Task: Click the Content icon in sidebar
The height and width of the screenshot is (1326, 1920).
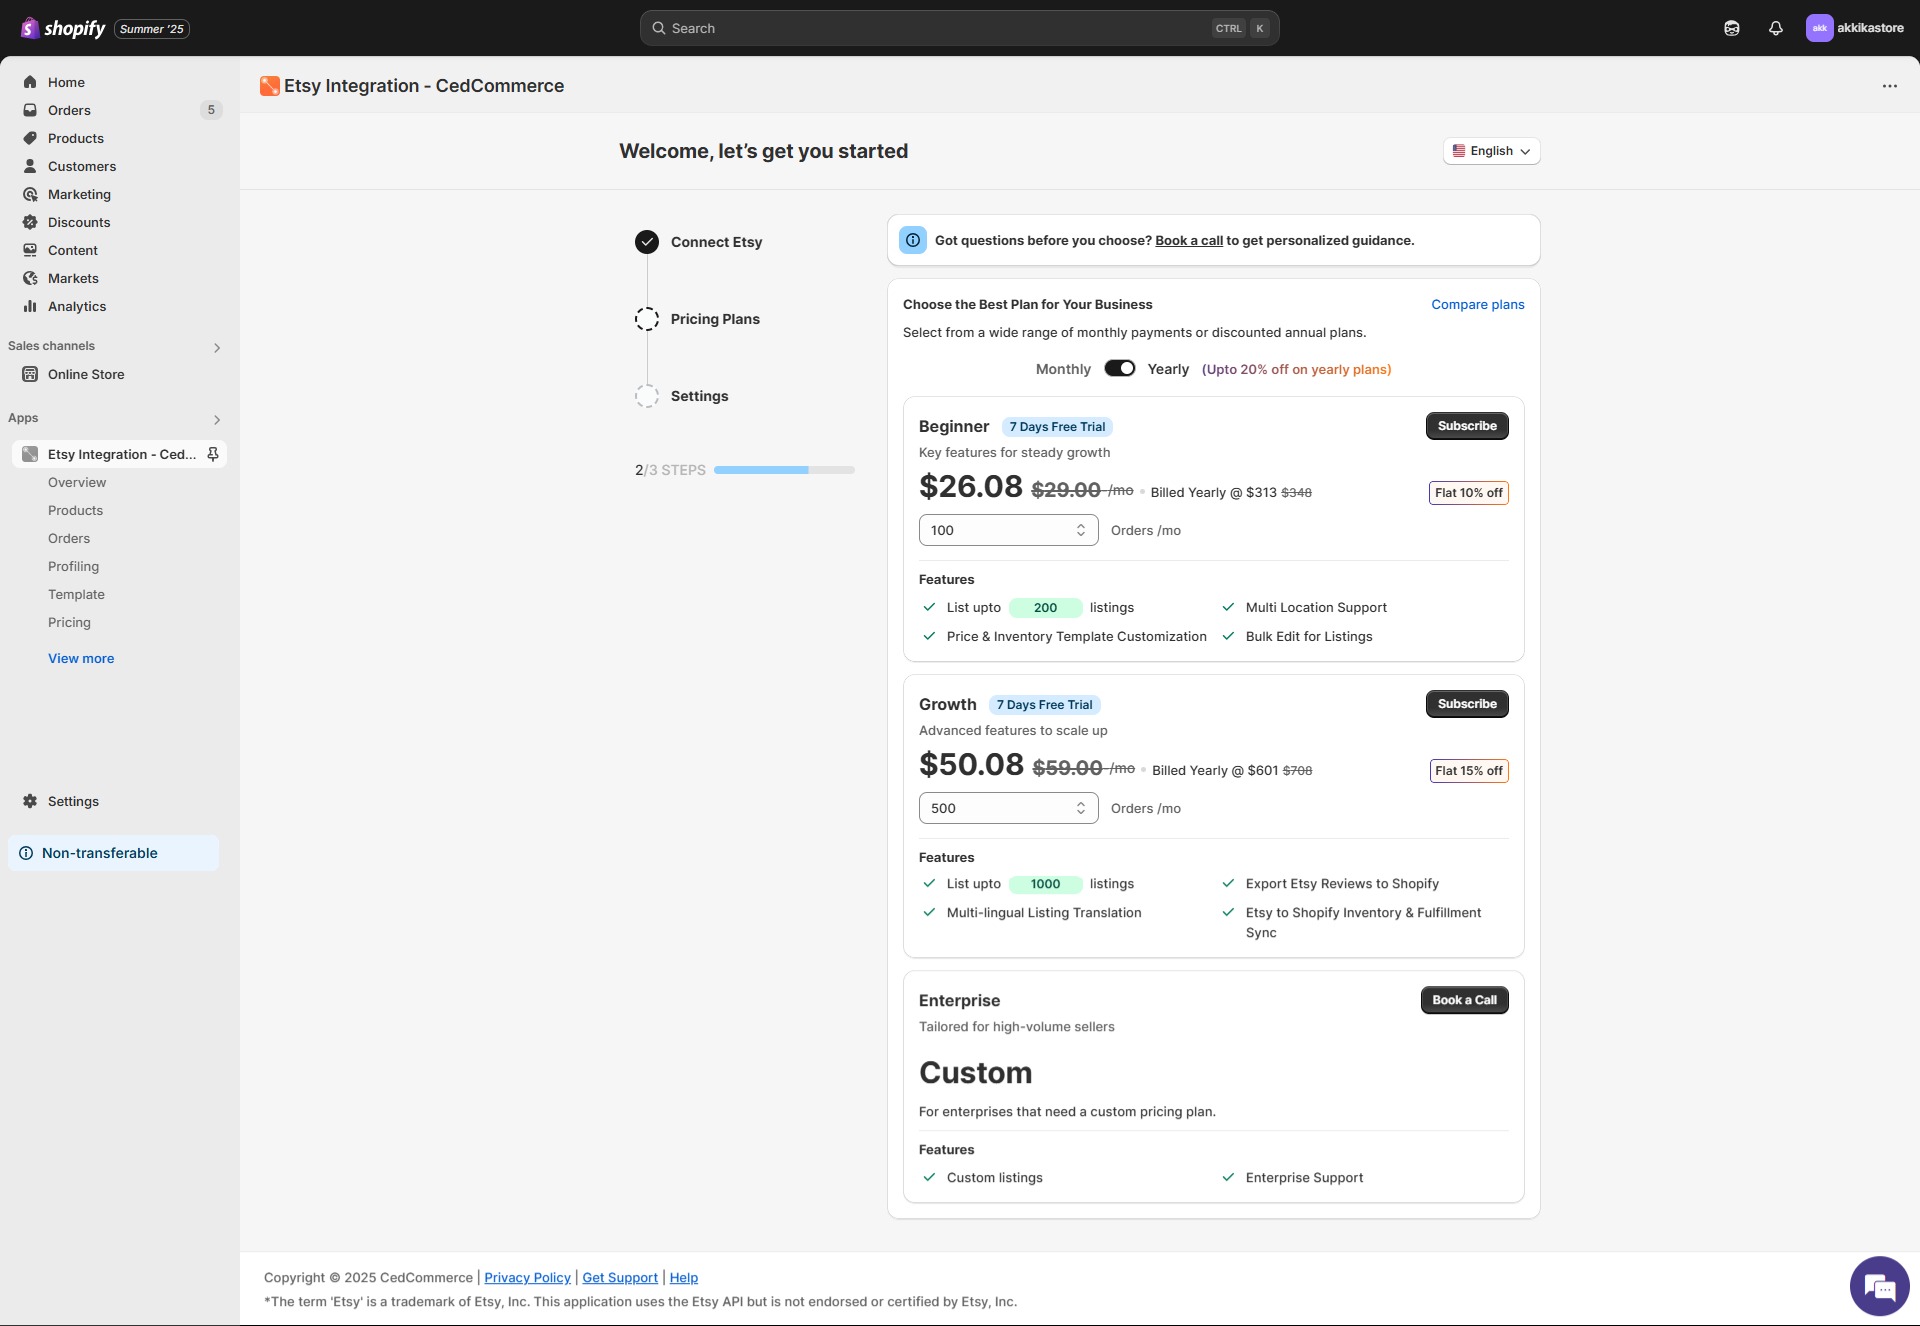Action: [x=30, y=250]
